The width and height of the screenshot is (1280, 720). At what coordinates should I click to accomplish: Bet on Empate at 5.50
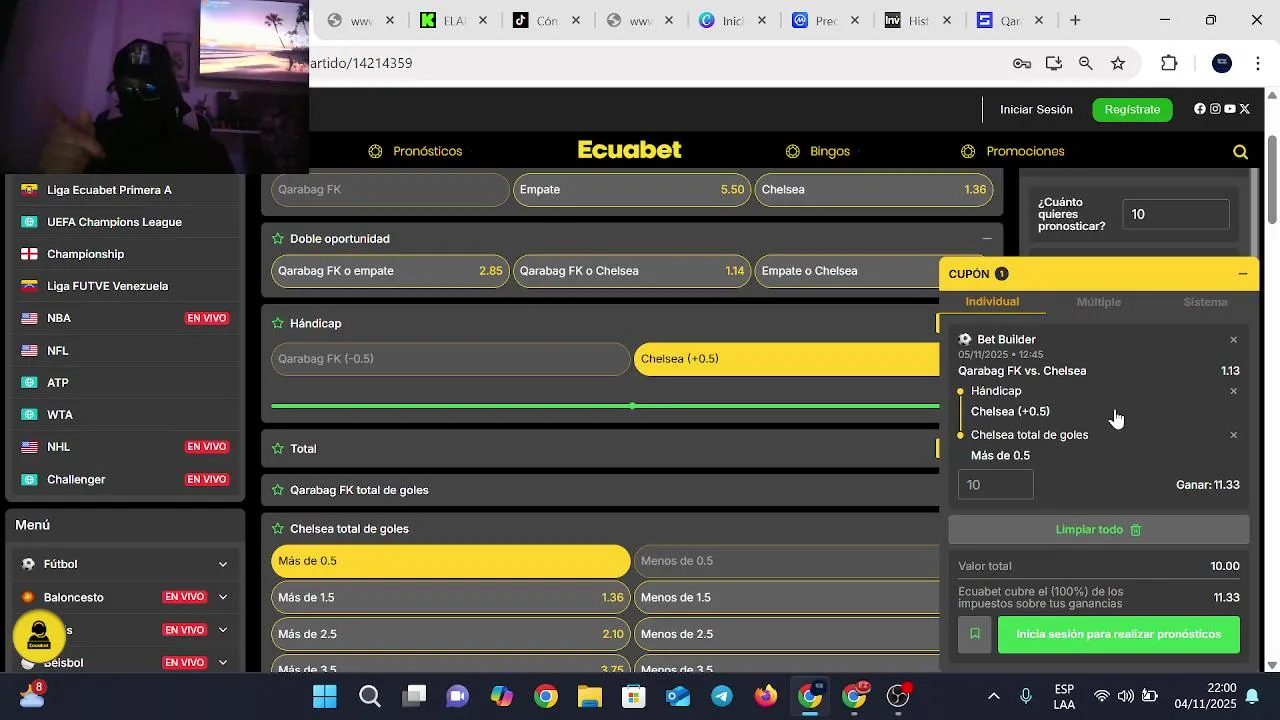tap(632, 190)
